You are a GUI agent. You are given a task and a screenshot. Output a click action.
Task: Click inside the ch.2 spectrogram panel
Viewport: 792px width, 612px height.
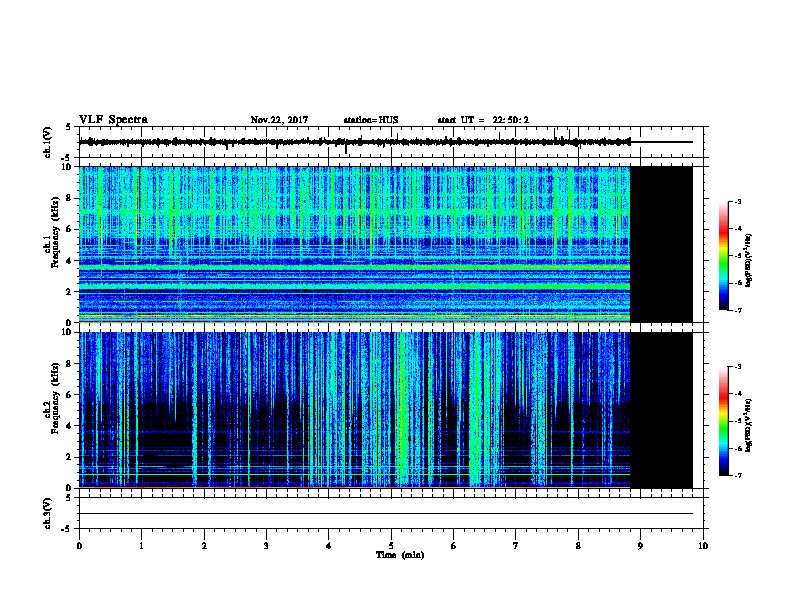point(355,410)
